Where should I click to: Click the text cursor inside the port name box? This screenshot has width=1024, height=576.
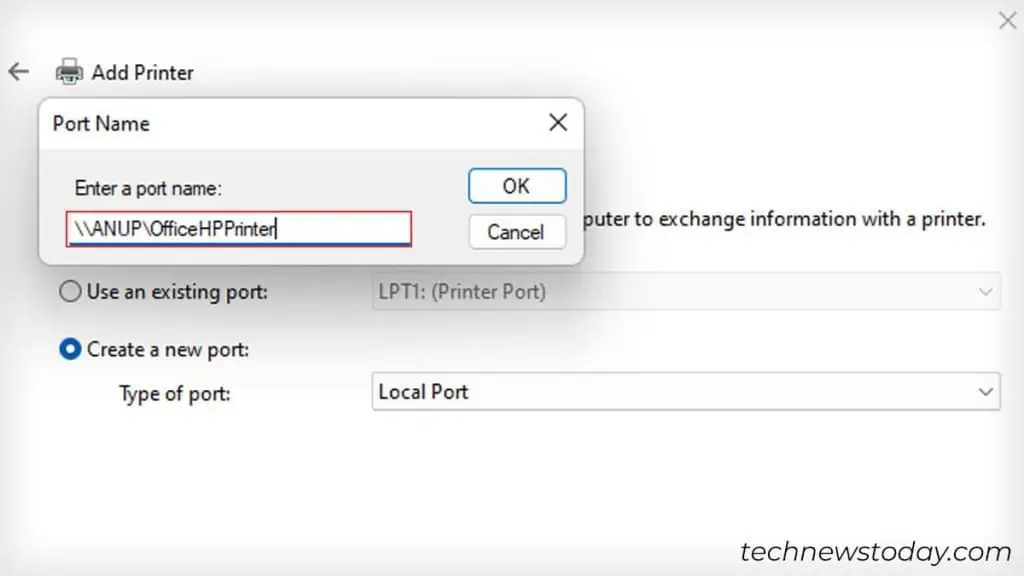(277, 229)
